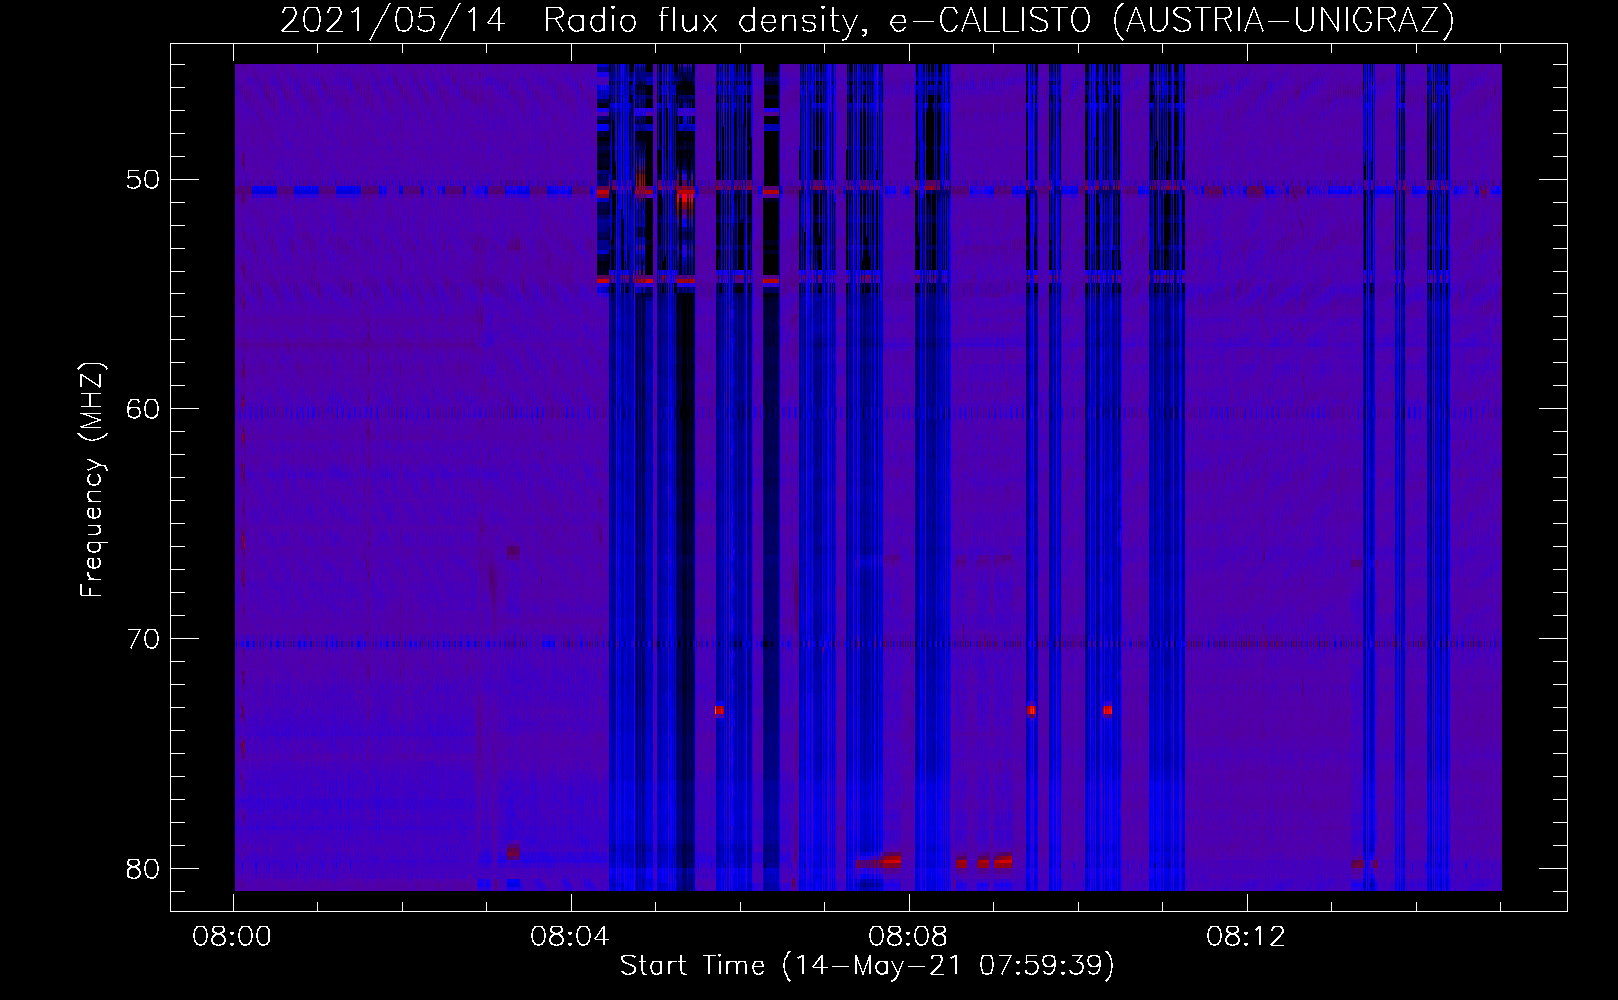Click the "Start Time (14-May-21 07:59:39)" axis label
Screen dimensions: 1618x1000
point(867,966)
